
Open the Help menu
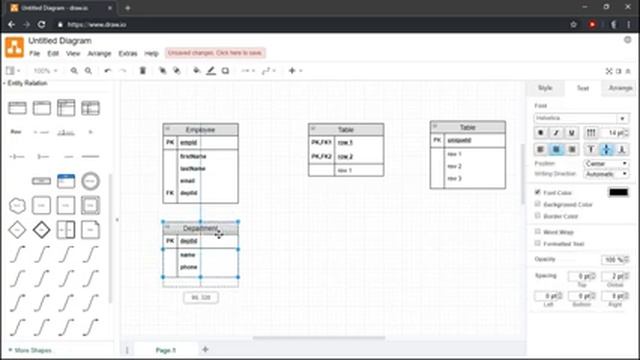pos(151,53)
